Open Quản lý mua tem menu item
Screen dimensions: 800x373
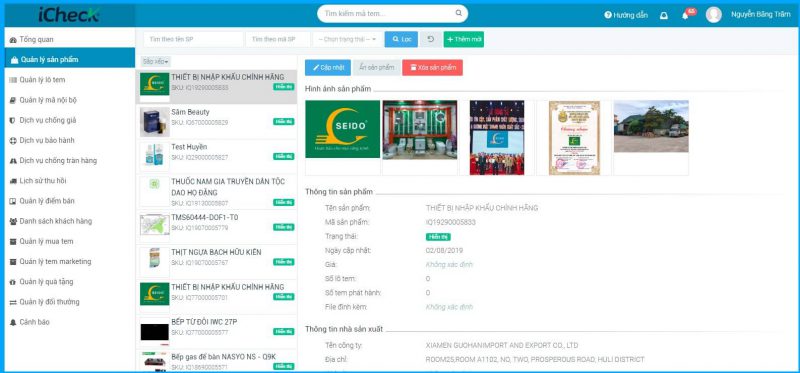pos(69,241)
